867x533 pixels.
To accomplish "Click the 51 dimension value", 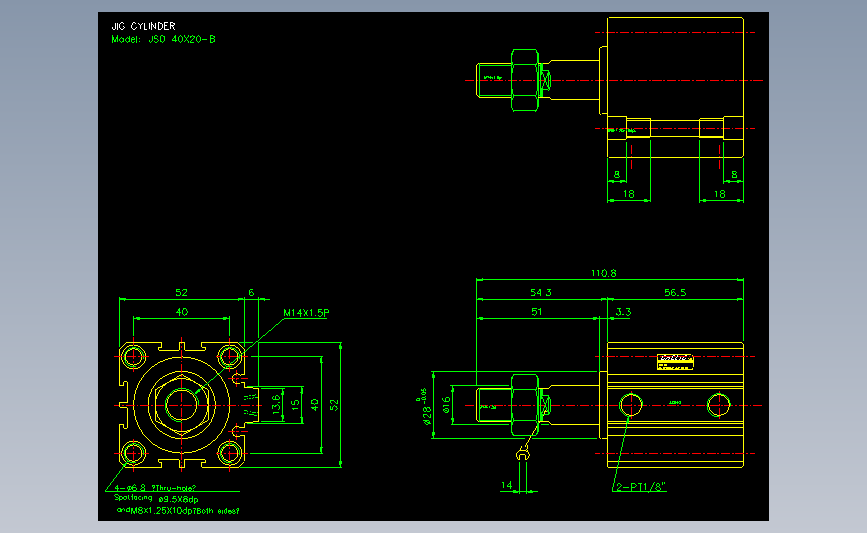I will click(536, 312).
